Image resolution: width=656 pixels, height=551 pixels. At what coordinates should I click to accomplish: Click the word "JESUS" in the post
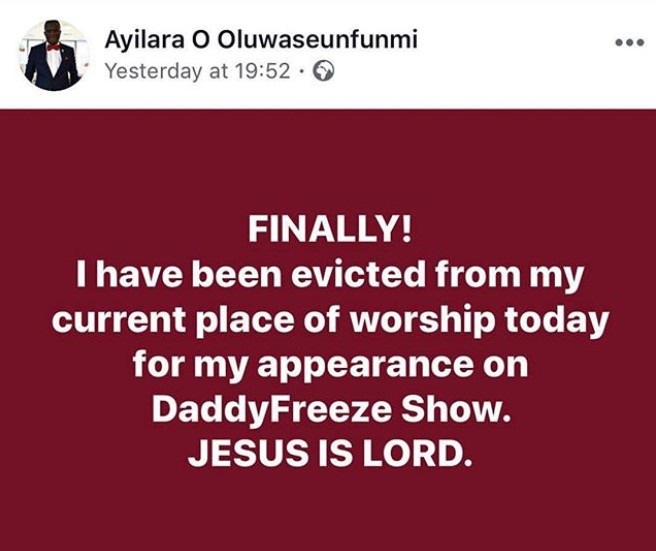pos(237,455)
